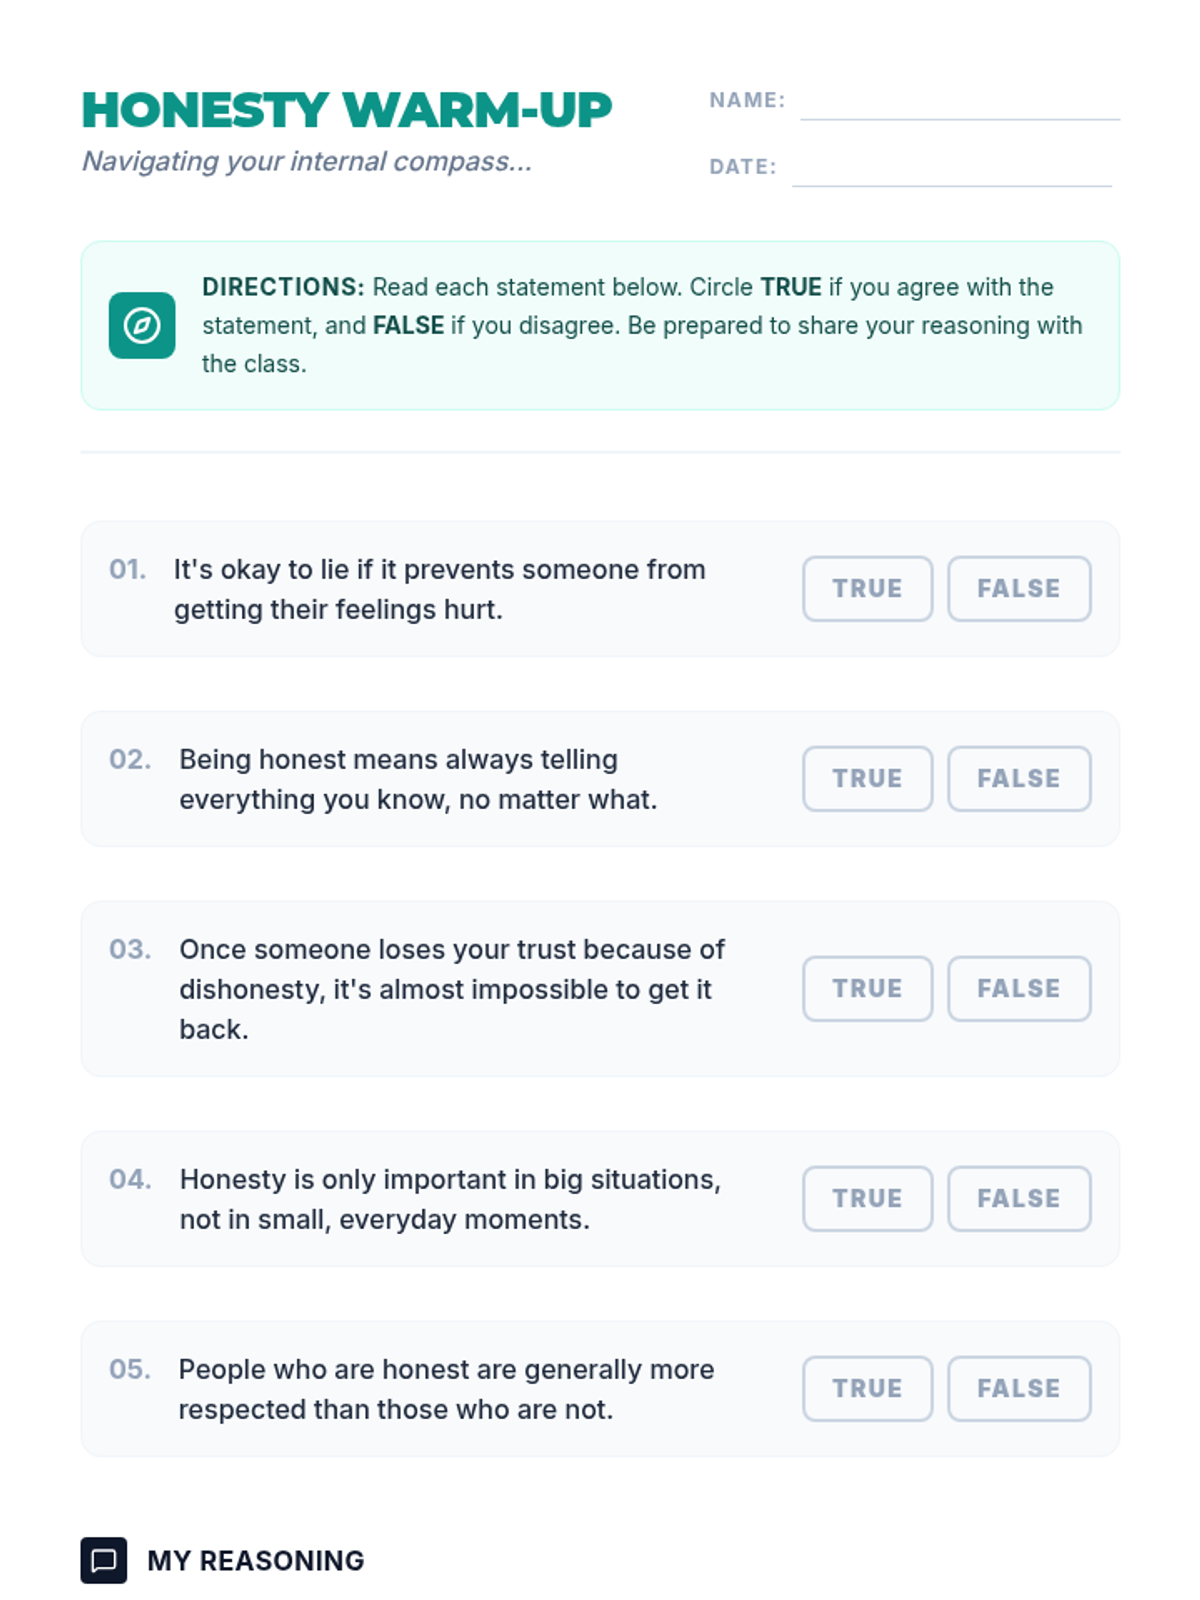Click the Name input line
Screen dimensions: 1200x1600
(959, 105)
